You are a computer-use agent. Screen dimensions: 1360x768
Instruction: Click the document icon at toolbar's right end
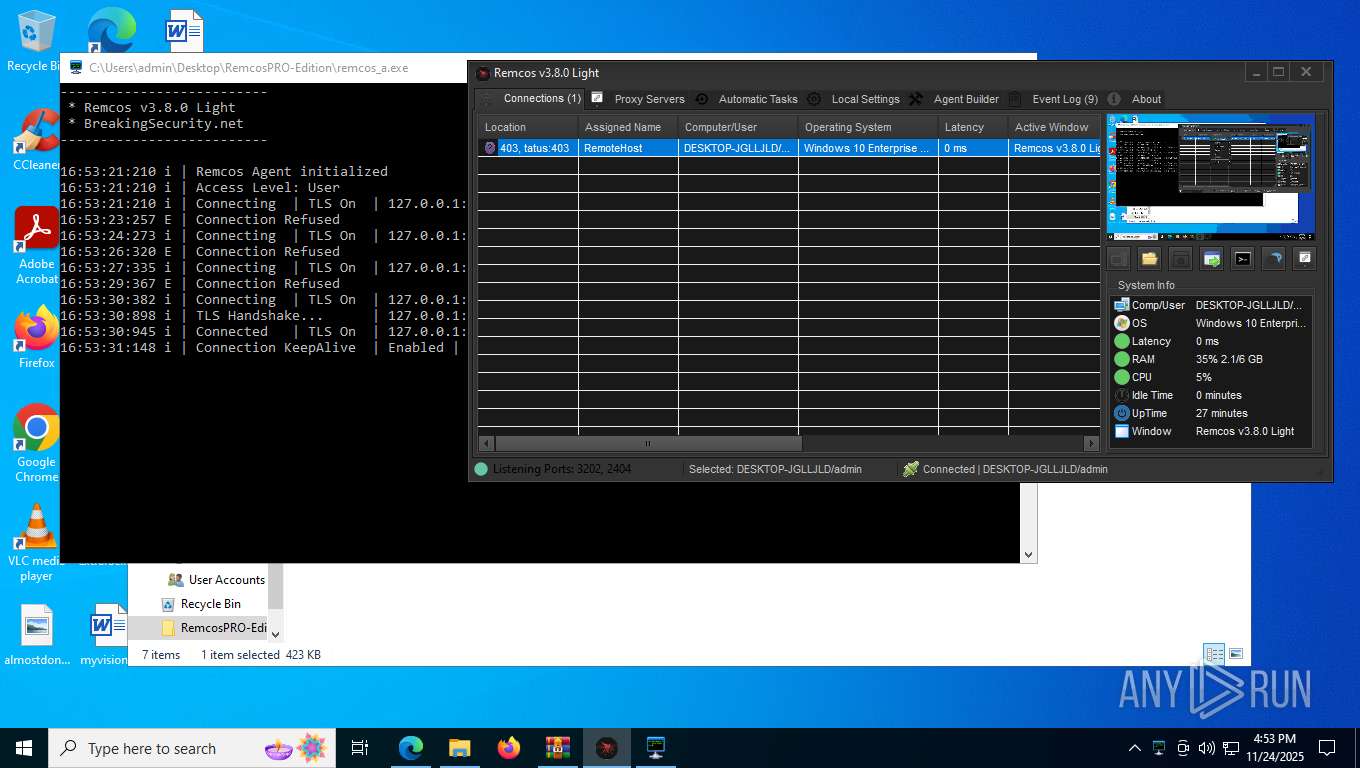[1304, 259]
